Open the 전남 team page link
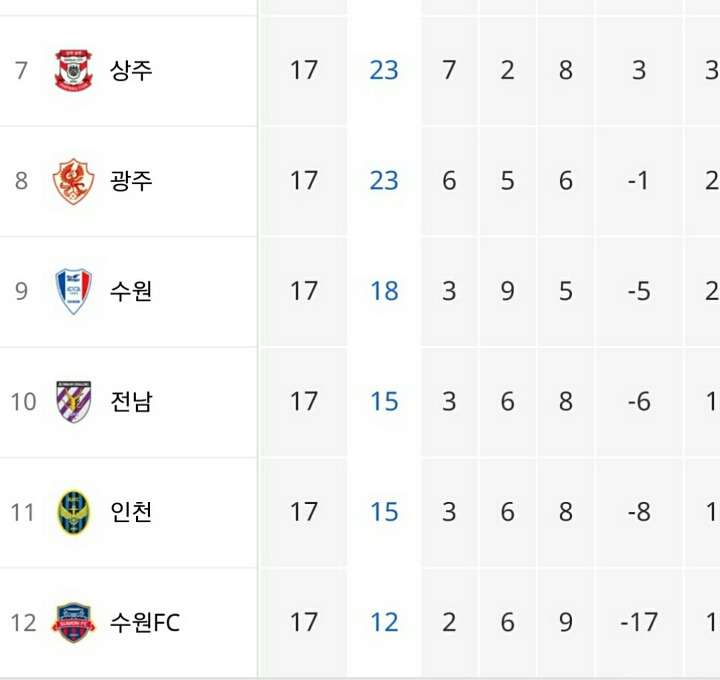 pyautogui.click(x=131, y=402)
